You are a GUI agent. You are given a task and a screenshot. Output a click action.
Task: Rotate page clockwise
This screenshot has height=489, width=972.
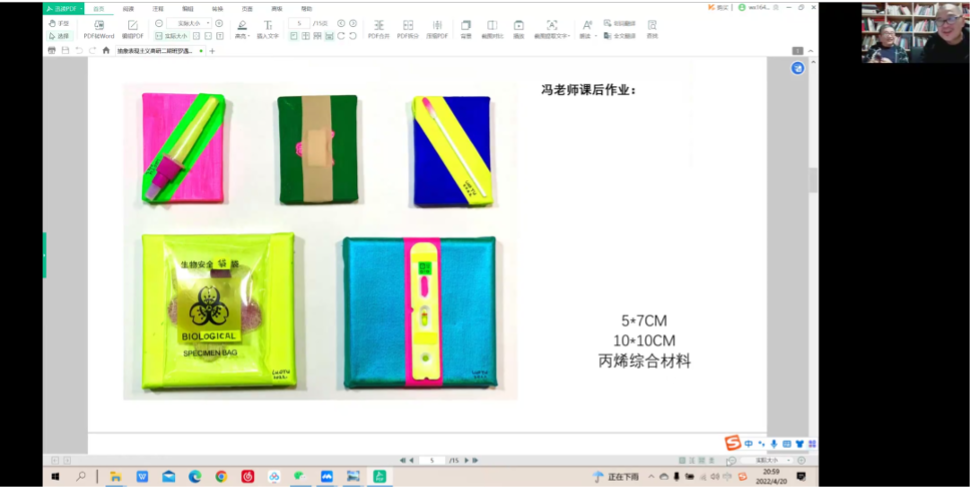tap(341, 37)
